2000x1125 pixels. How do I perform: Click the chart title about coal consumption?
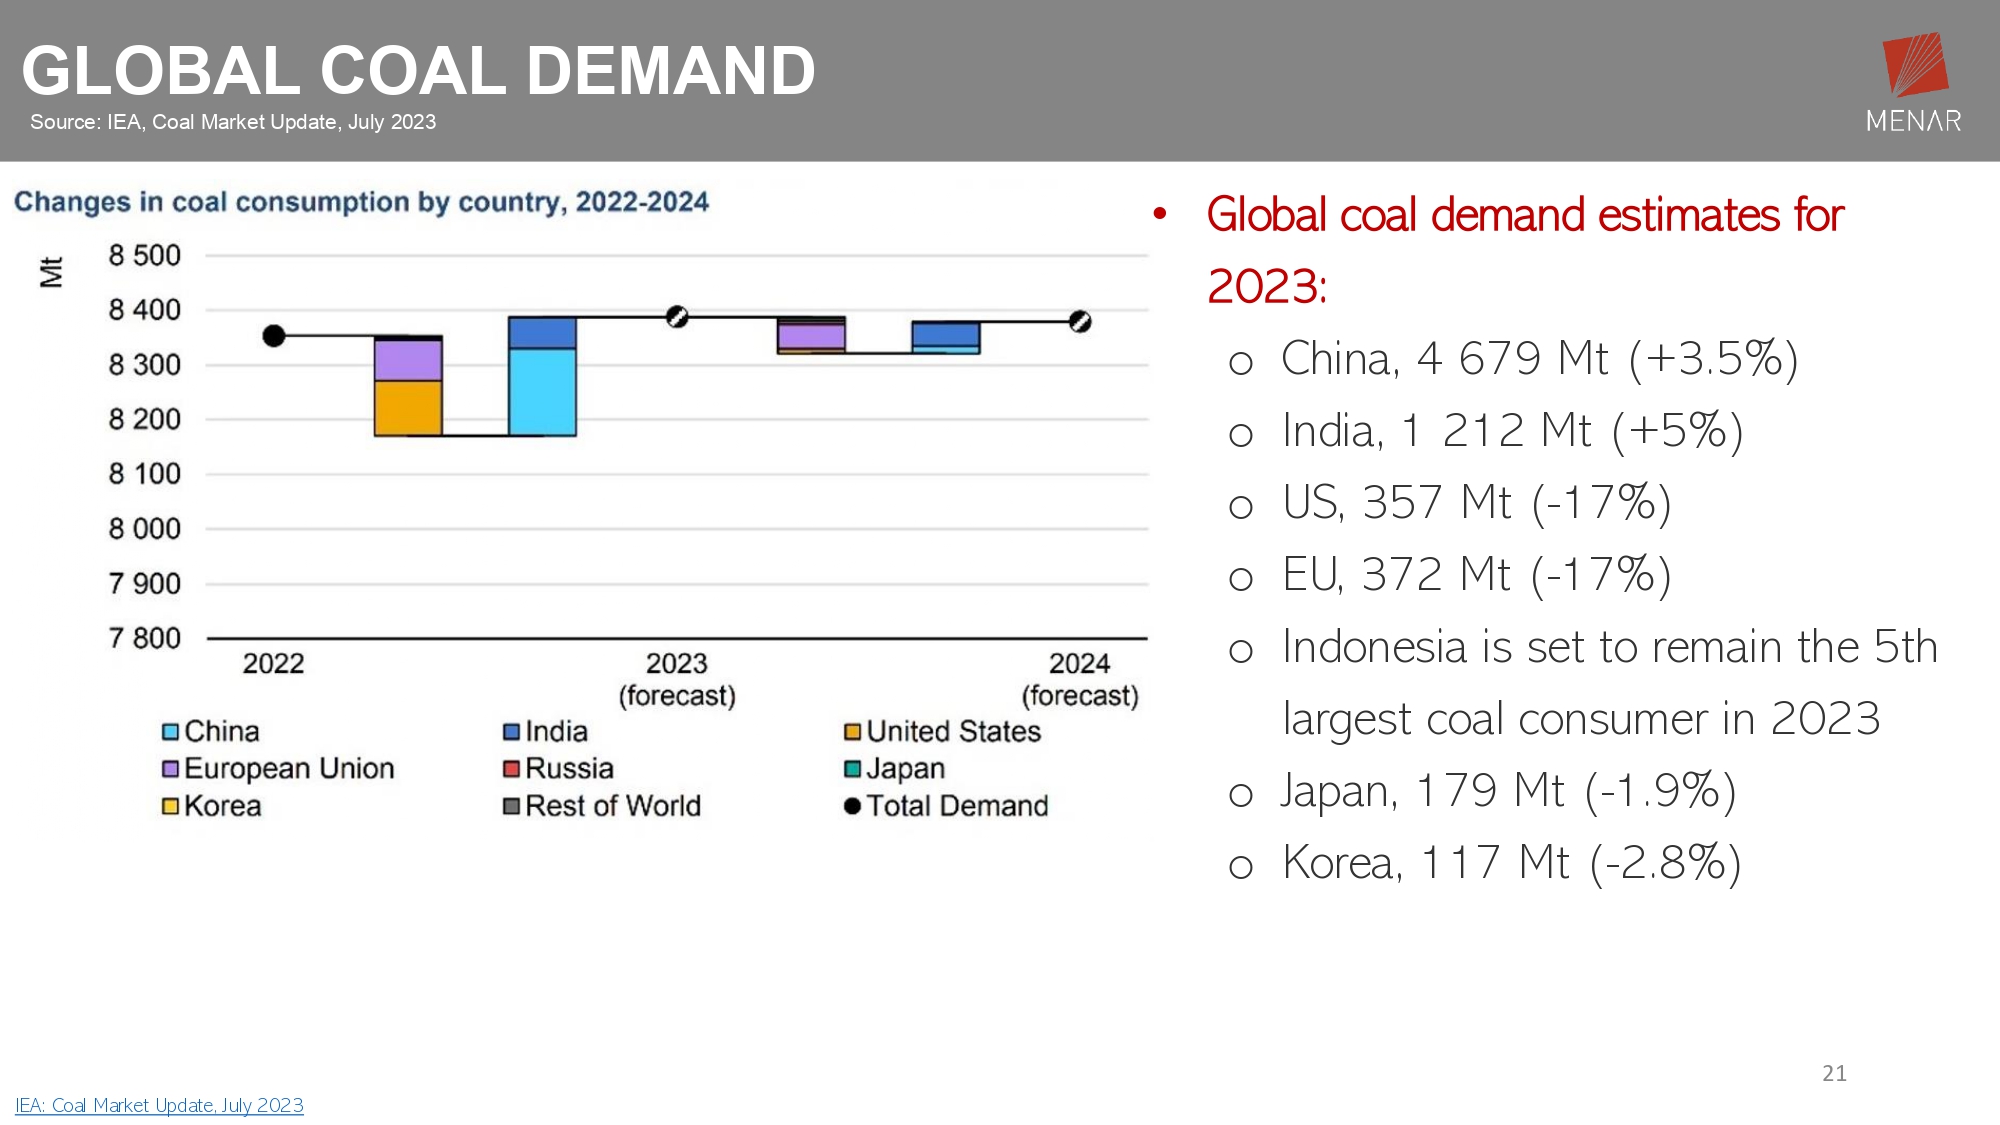[x=361, y=202]
